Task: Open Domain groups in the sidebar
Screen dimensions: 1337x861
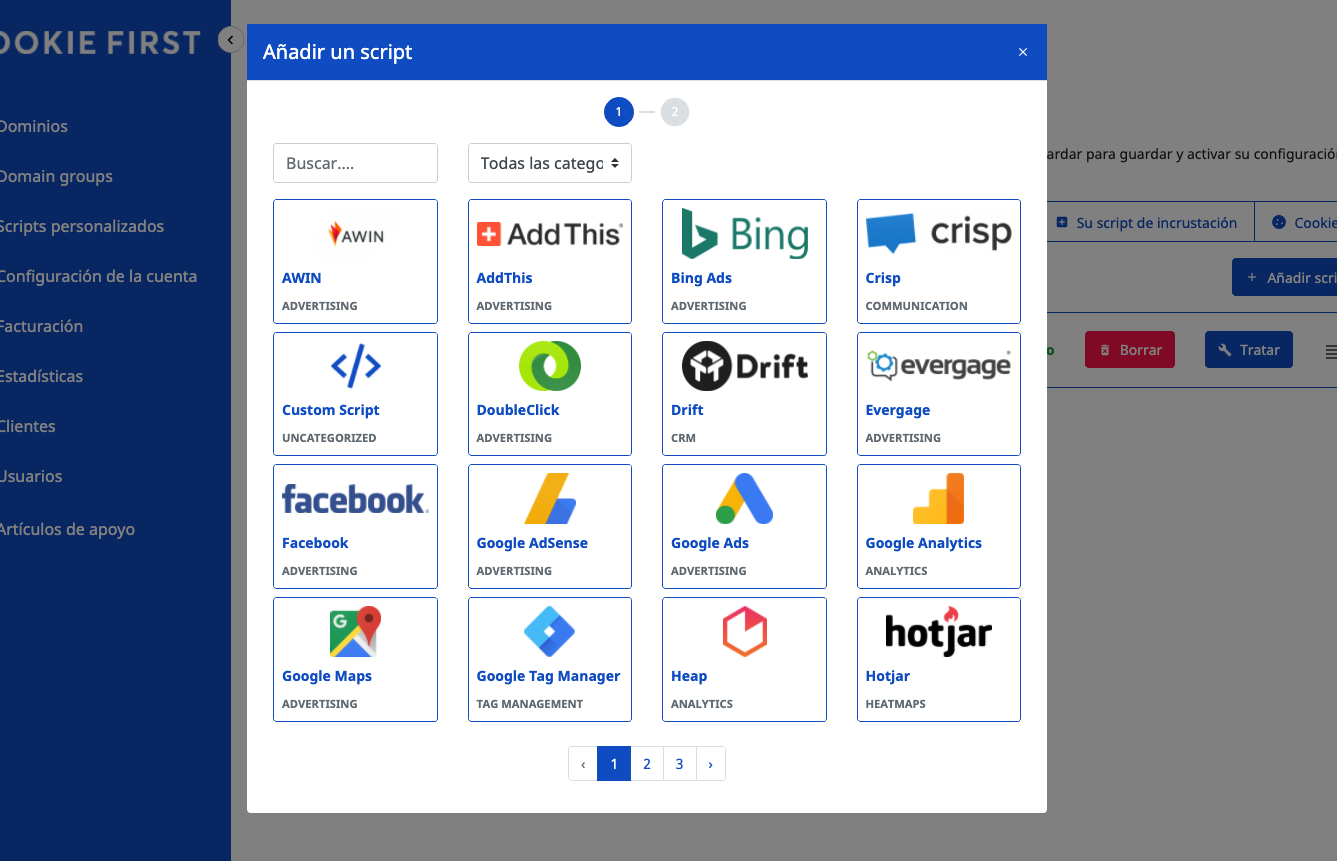Action: (55, 176)
